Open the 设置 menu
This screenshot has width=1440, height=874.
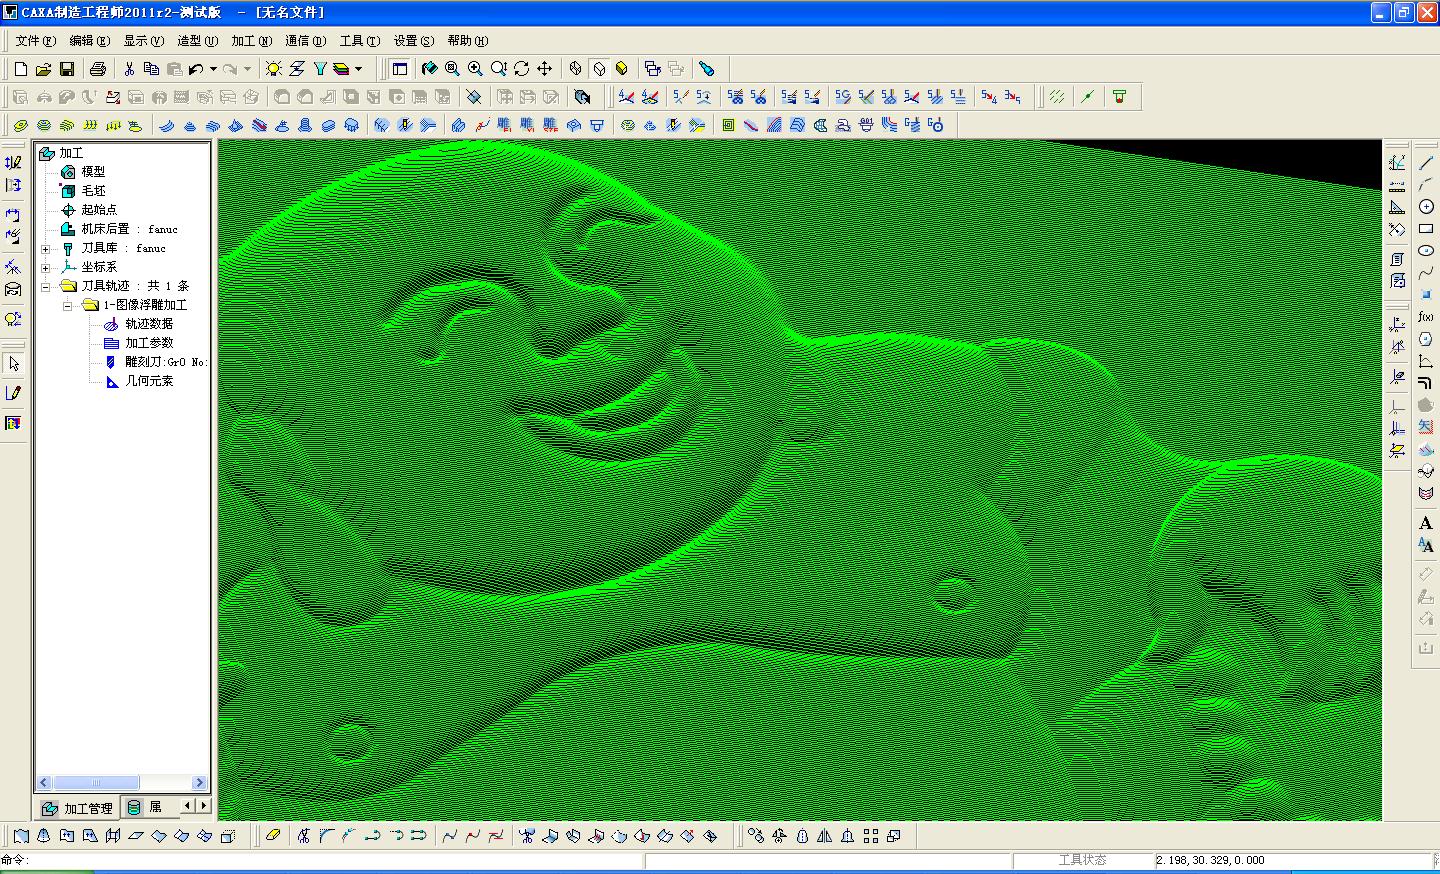pos(413,41)
